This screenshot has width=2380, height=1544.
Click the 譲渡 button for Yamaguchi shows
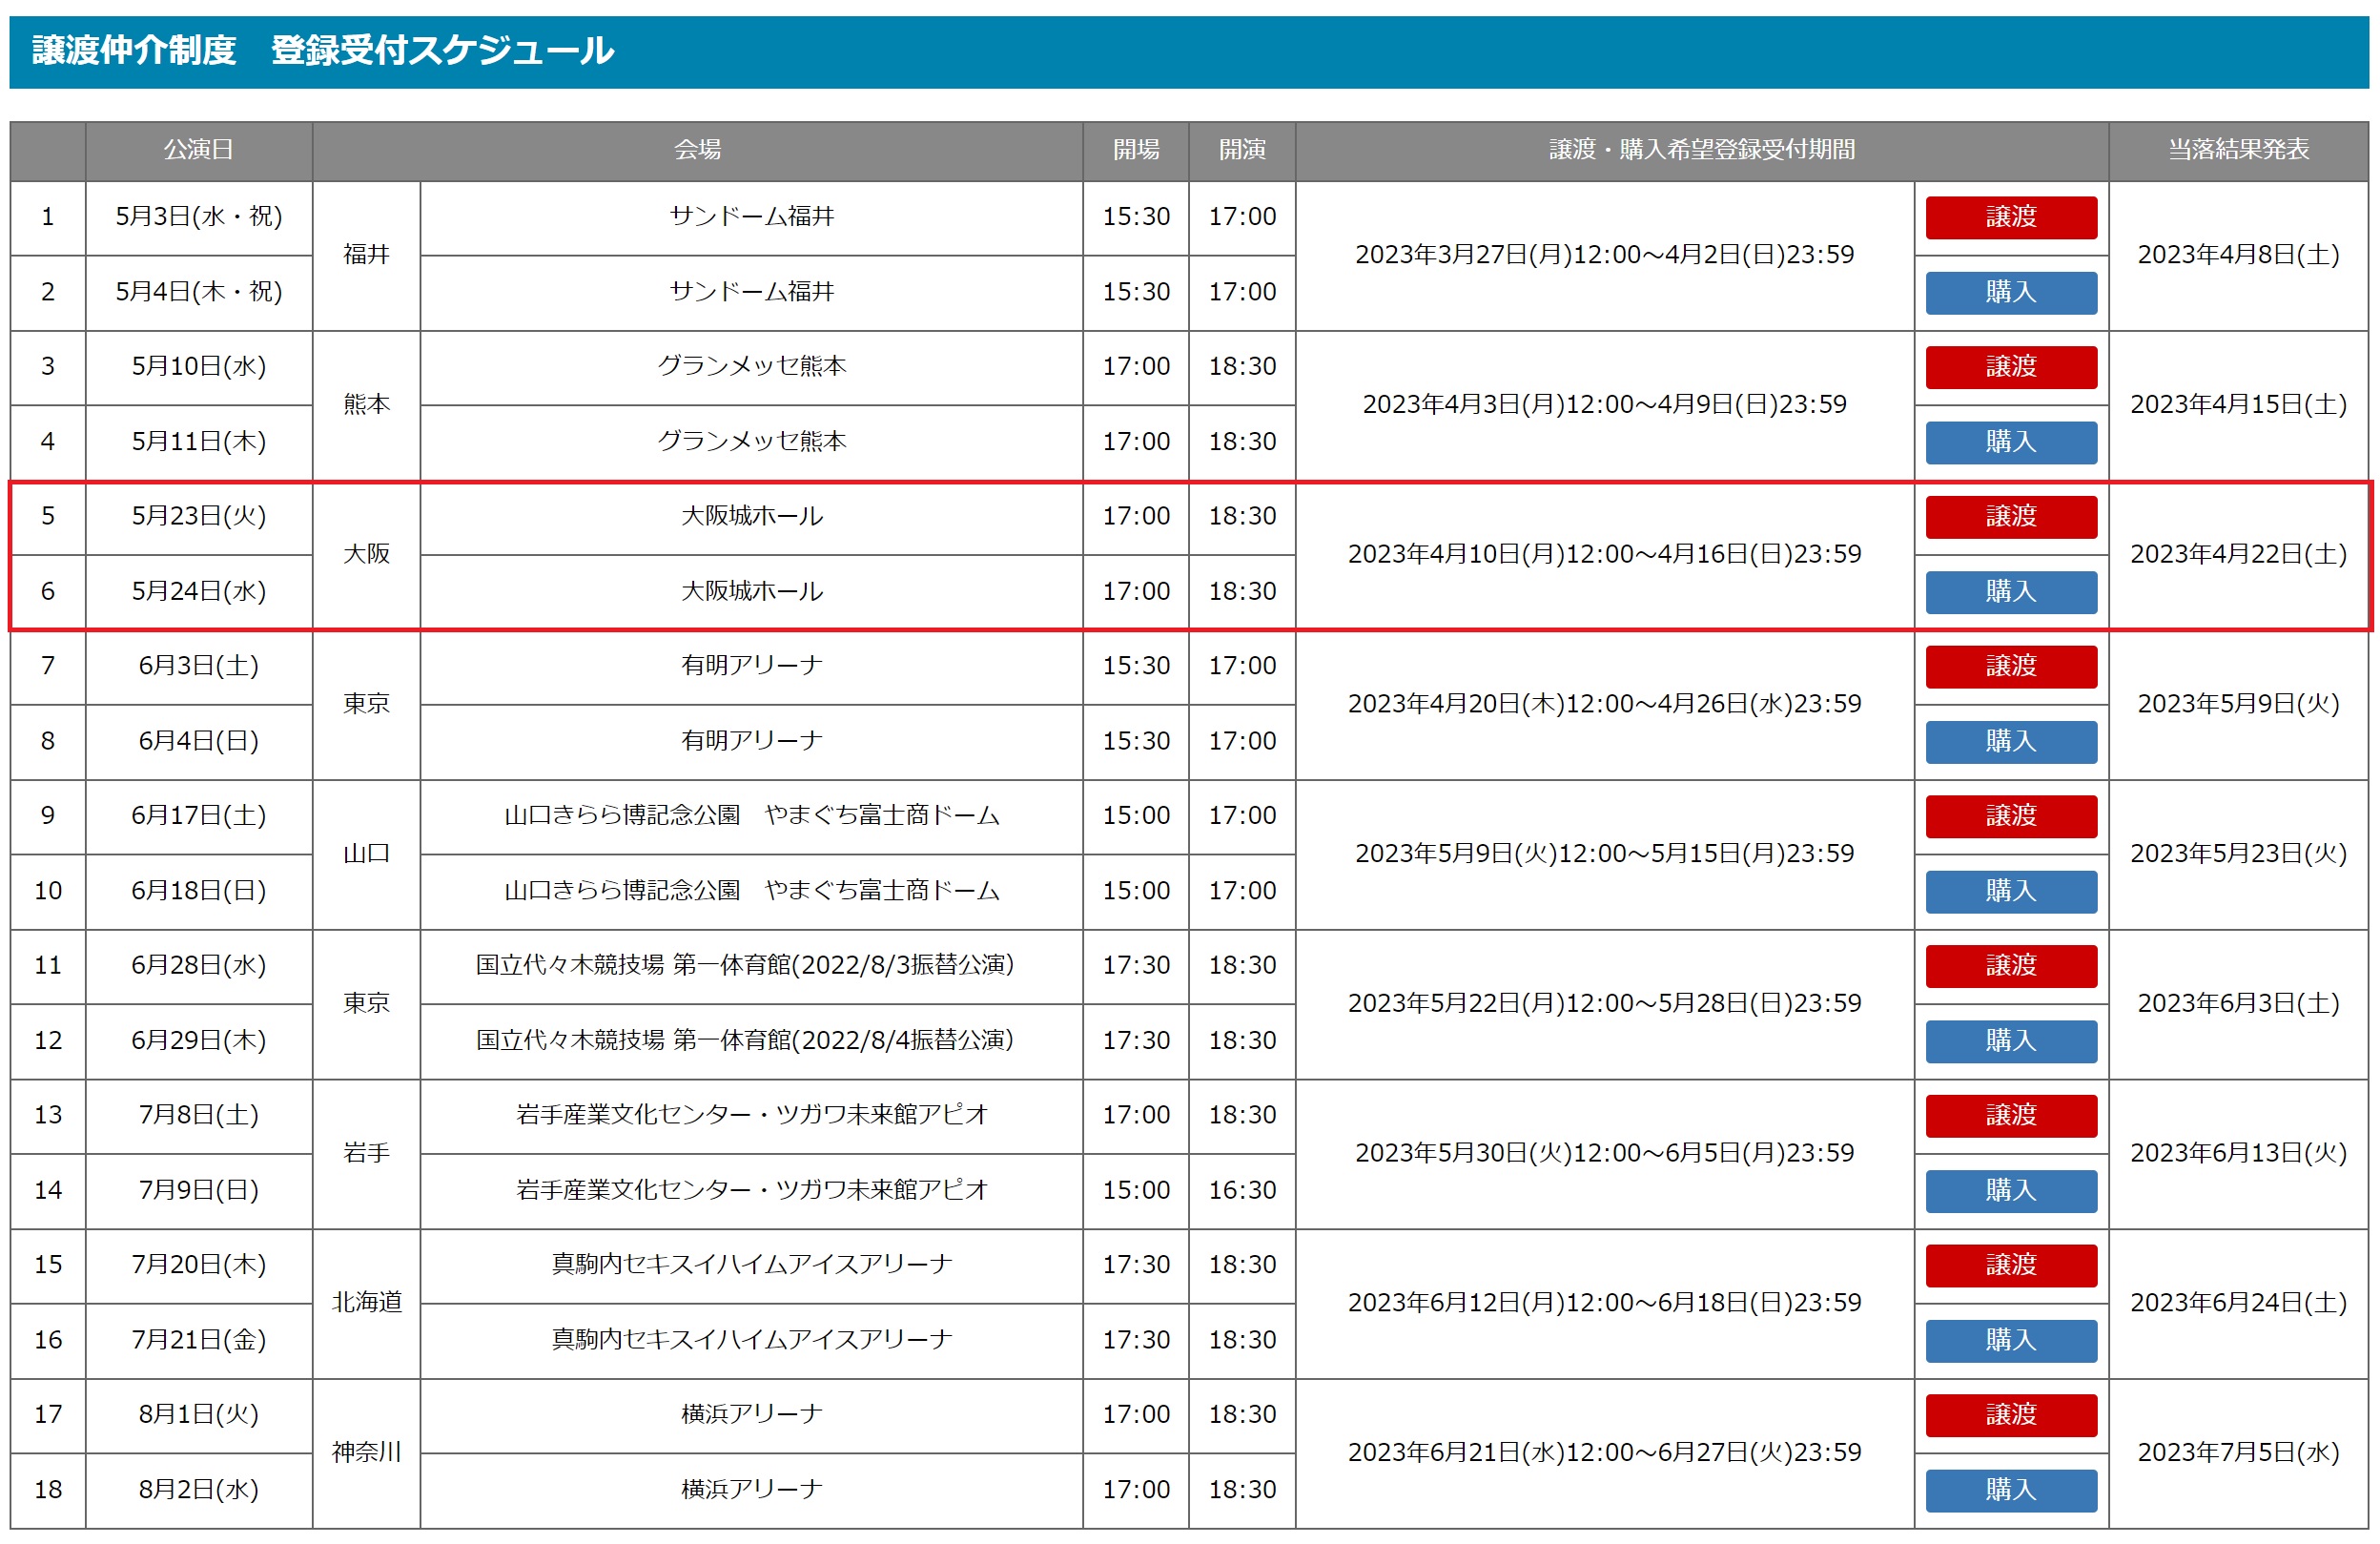click(2010, 816)
